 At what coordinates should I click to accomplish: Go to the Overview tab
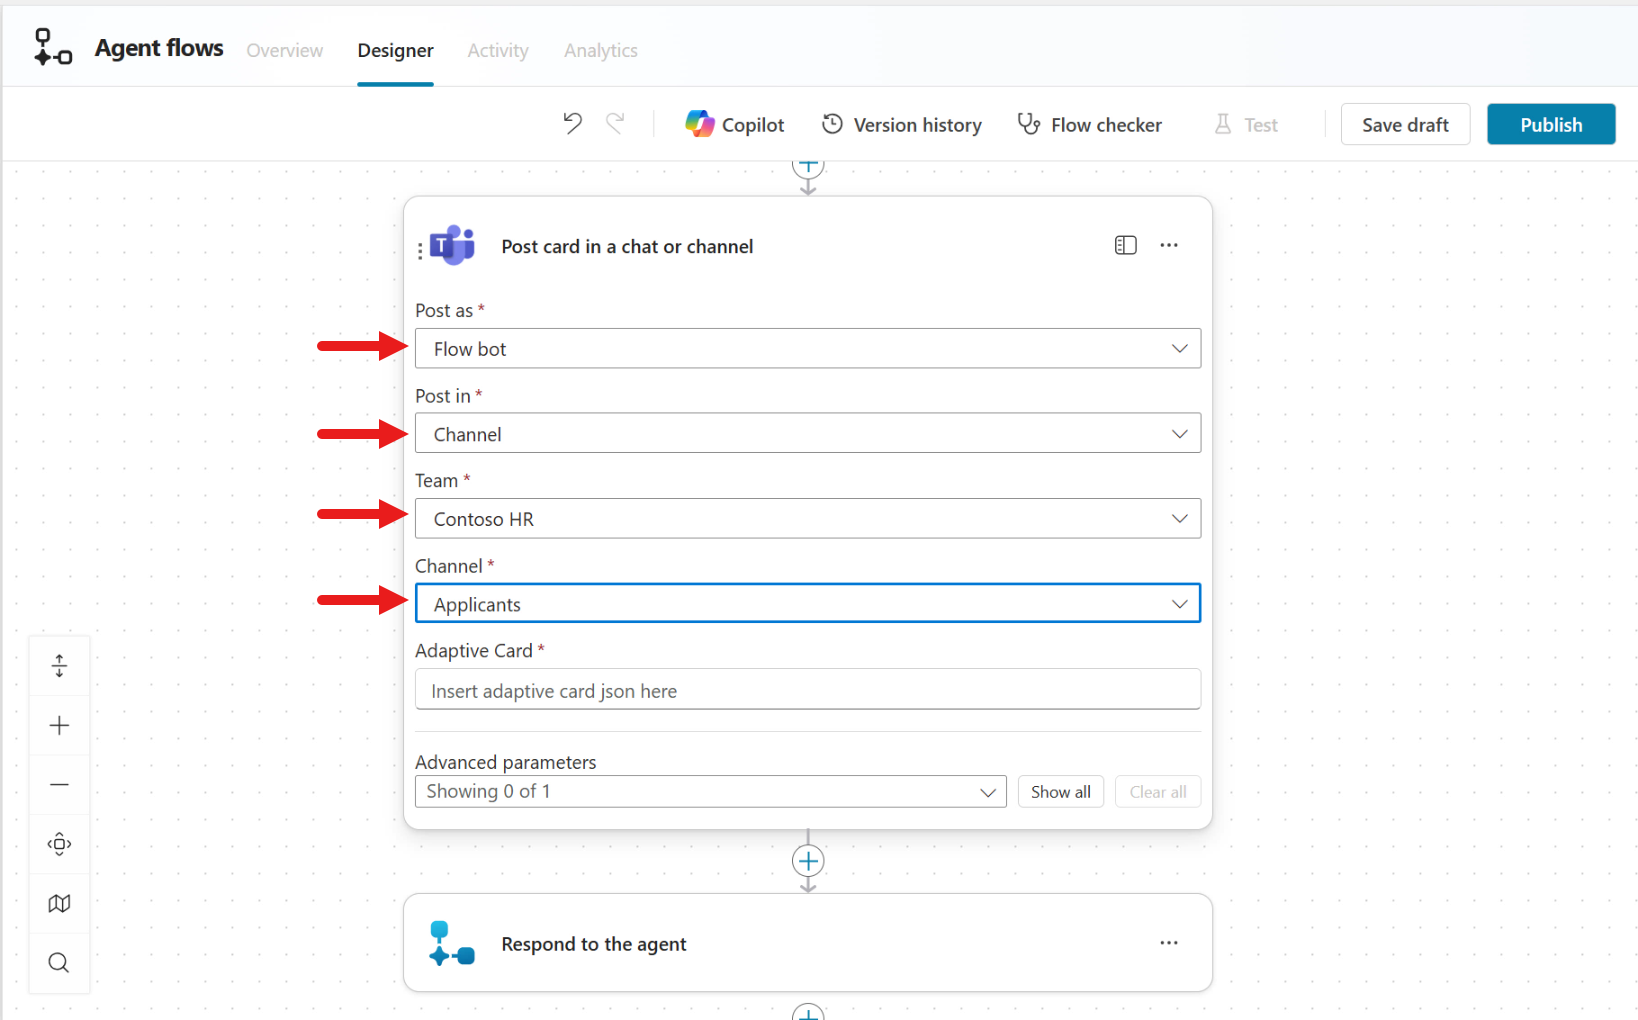(x=284, y=50)
